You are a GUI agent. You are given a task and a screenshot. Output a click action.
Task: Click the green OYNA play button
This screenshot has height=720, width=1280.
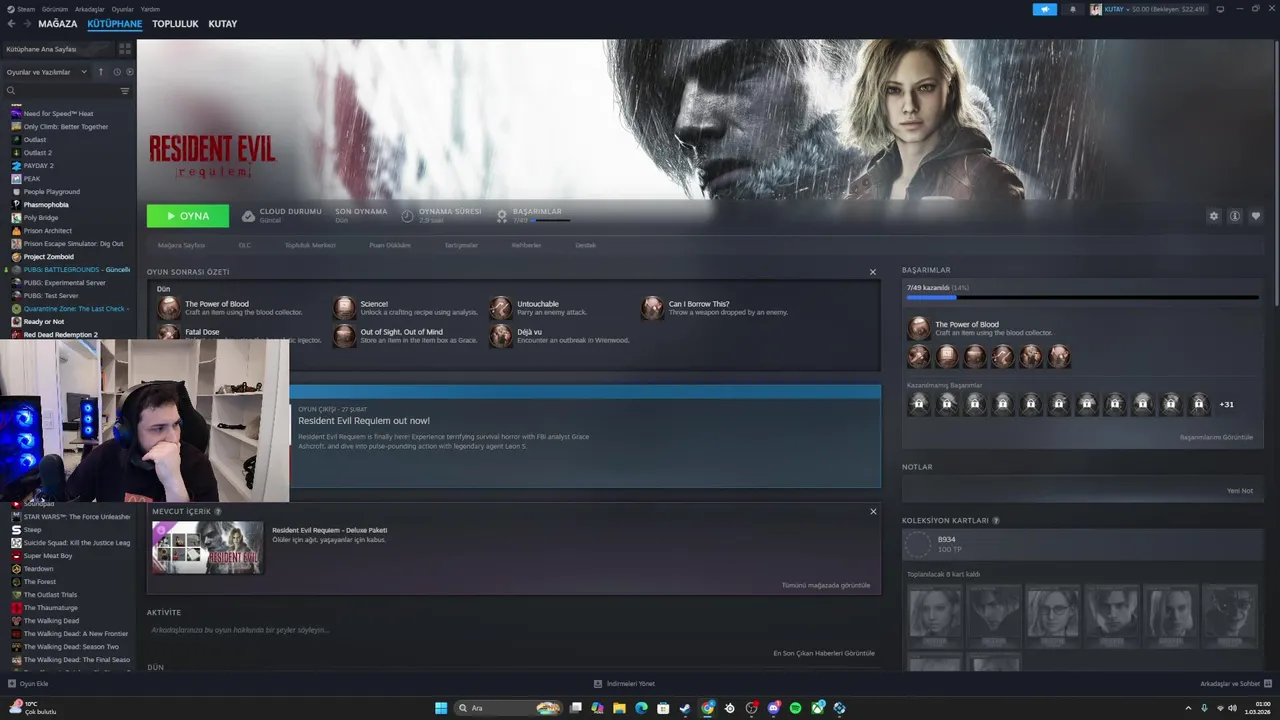click(188, 216)
